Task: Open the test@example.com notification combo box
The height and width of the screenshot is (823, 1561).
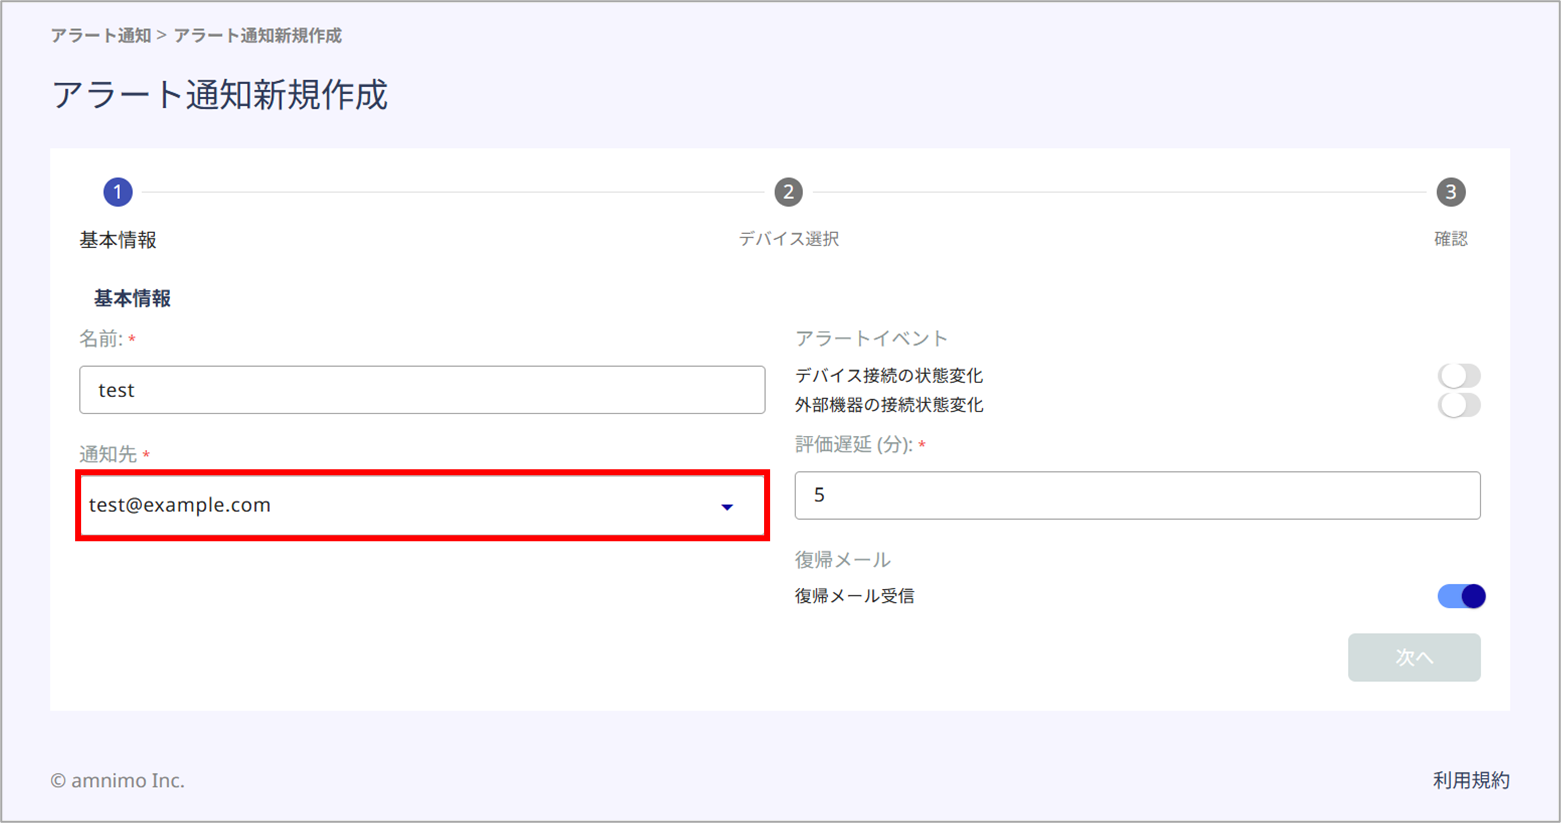Action: (422, 505)
